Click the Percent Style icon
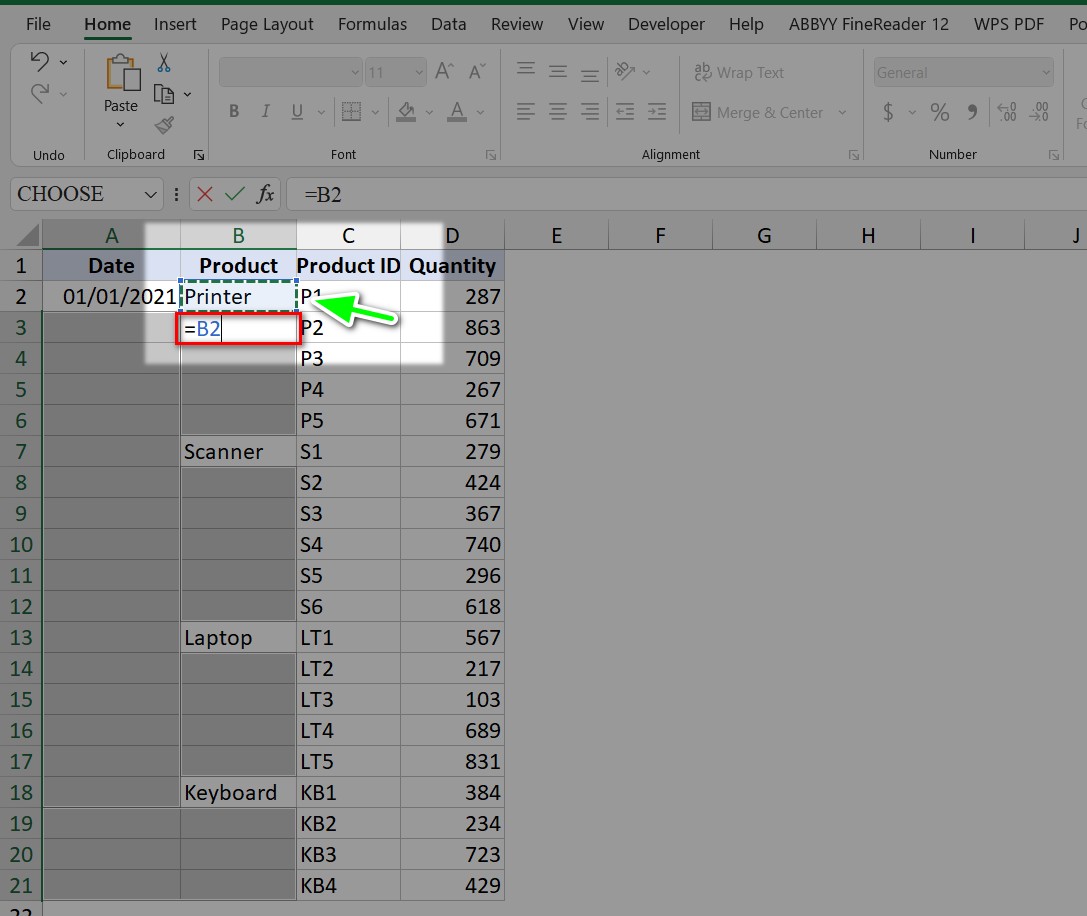Screen dimensions: 1087x916 click(939, 113)
